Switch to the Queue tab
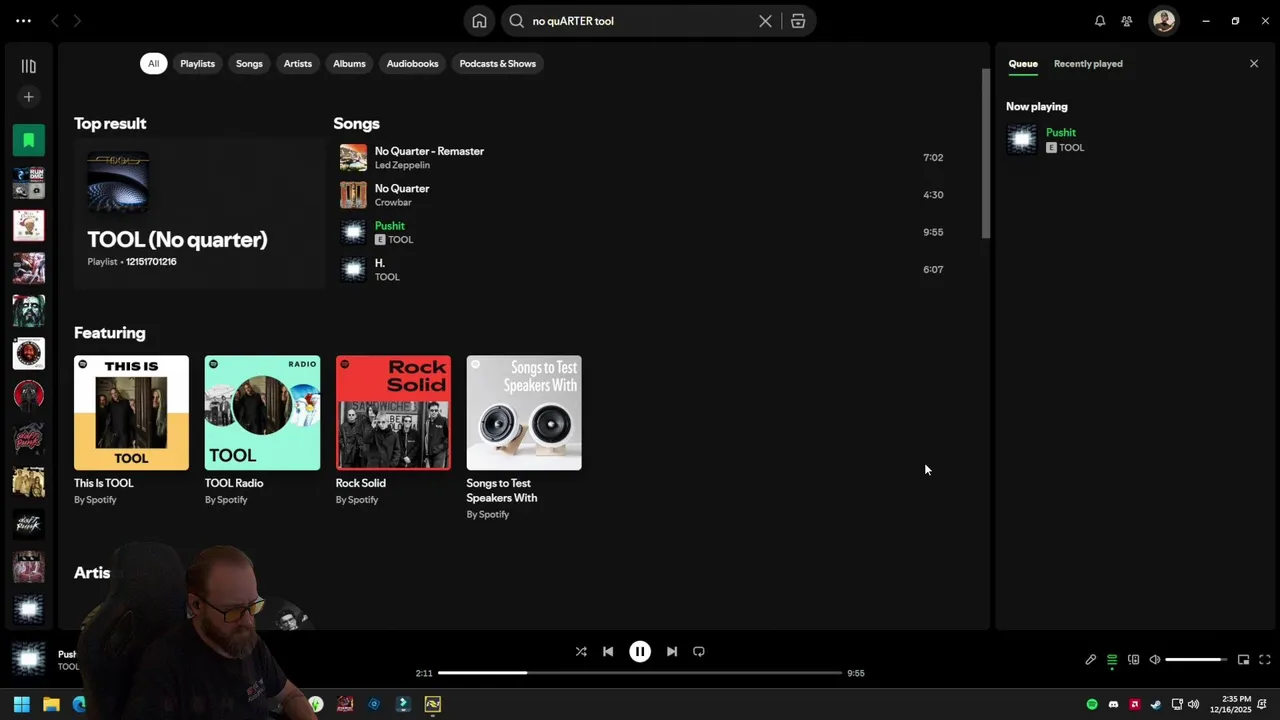 coord(1023,64)
